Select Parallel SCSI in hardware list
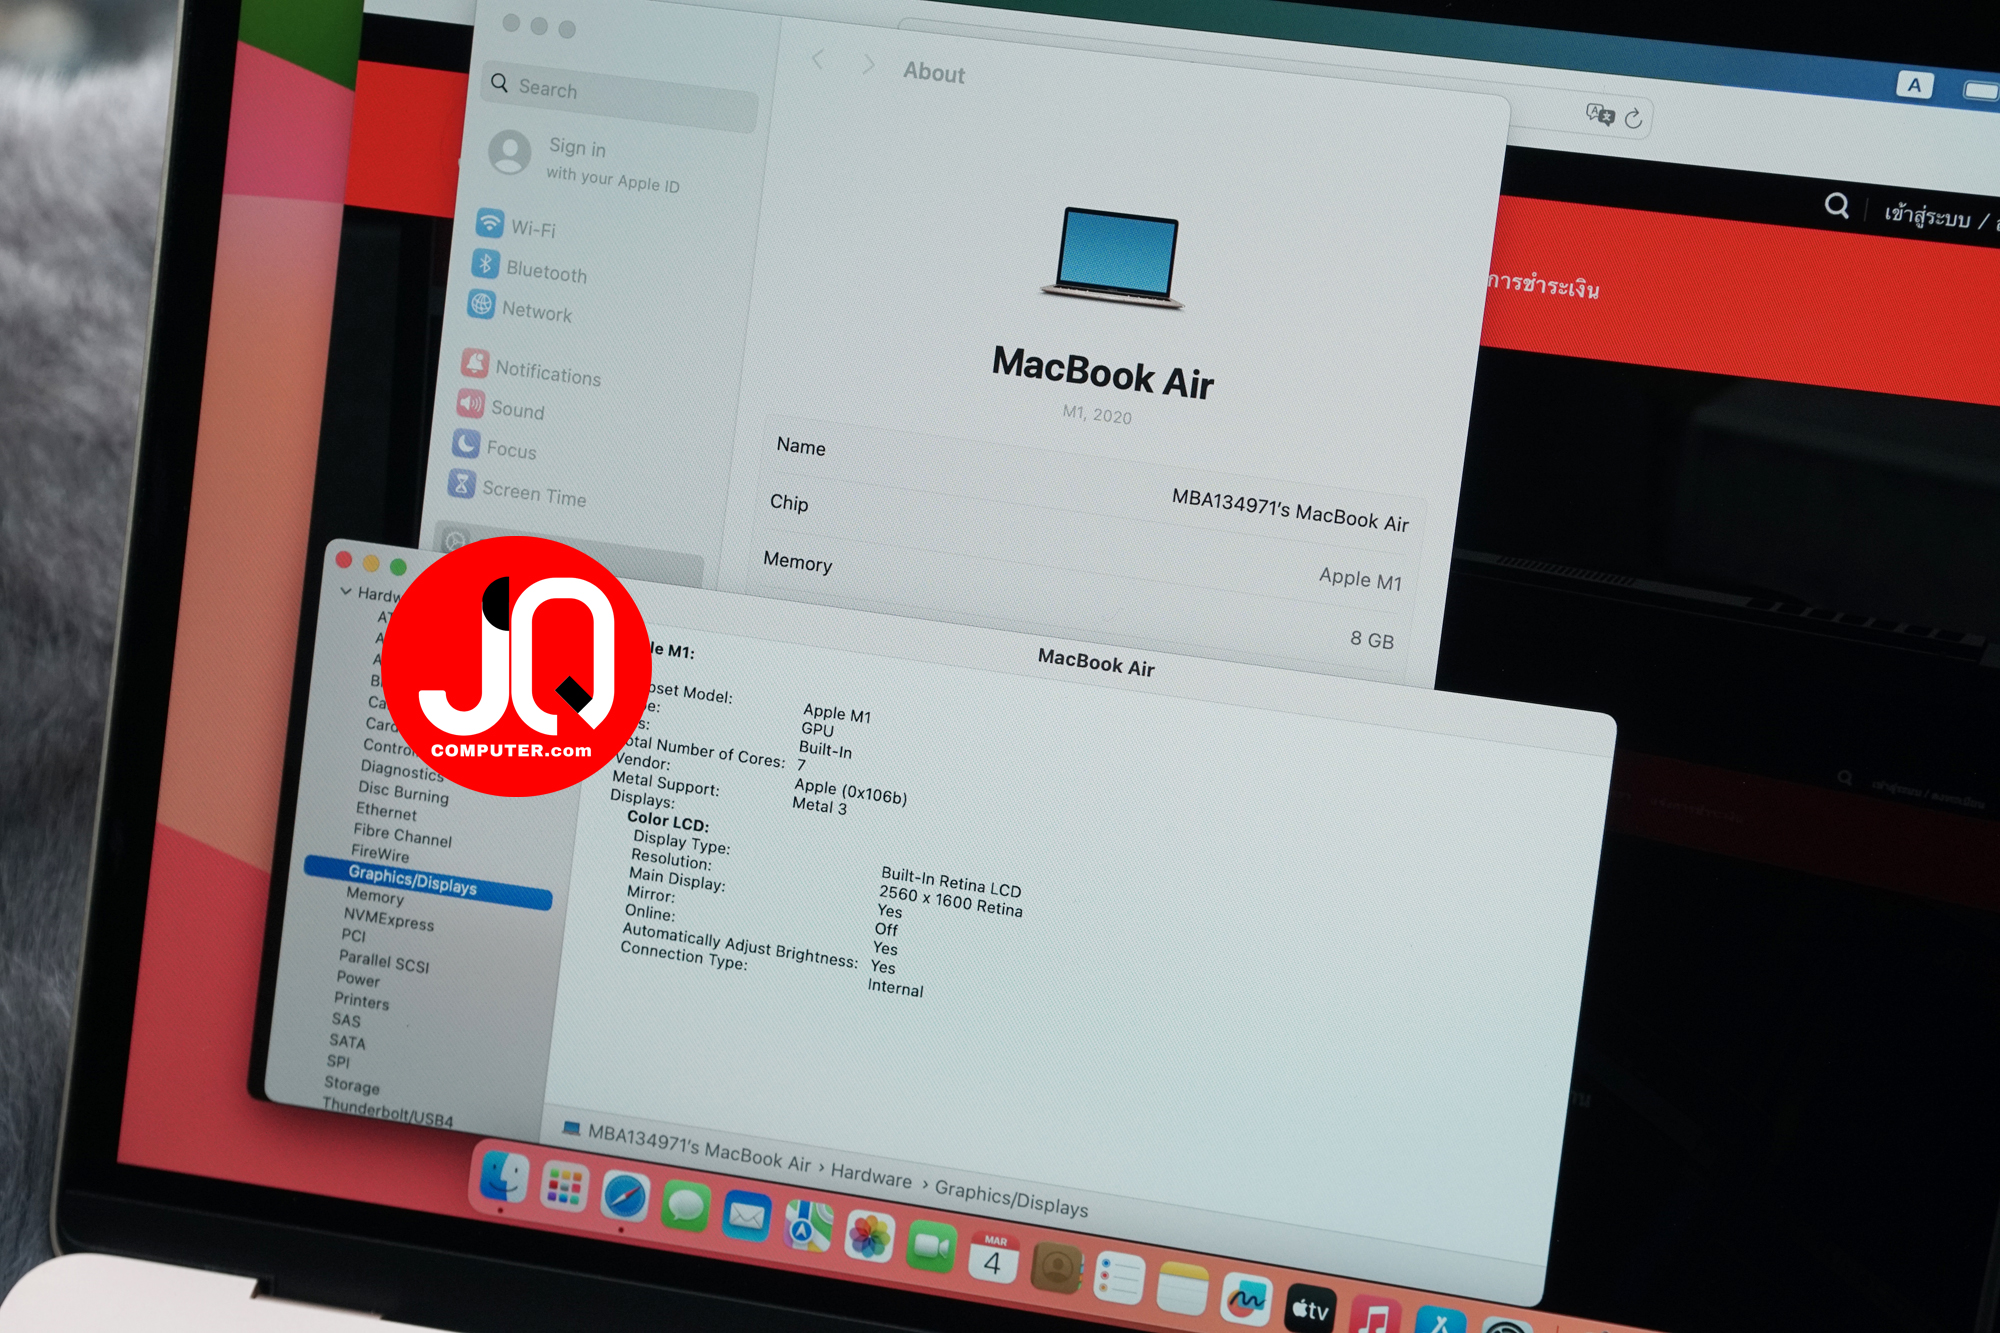This screenshot has width=2000, height=1333. [384, 961]
